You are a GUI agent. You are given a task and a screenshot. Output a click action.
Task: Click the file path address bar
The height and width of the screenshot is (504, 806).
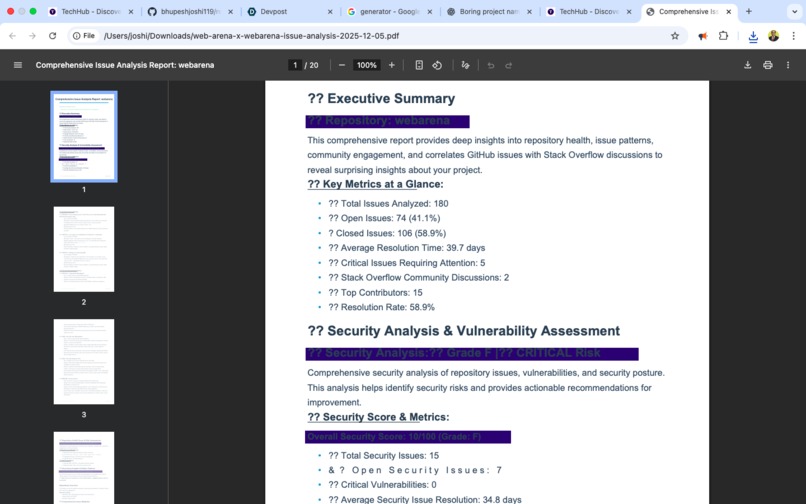[x=380, y=36]
